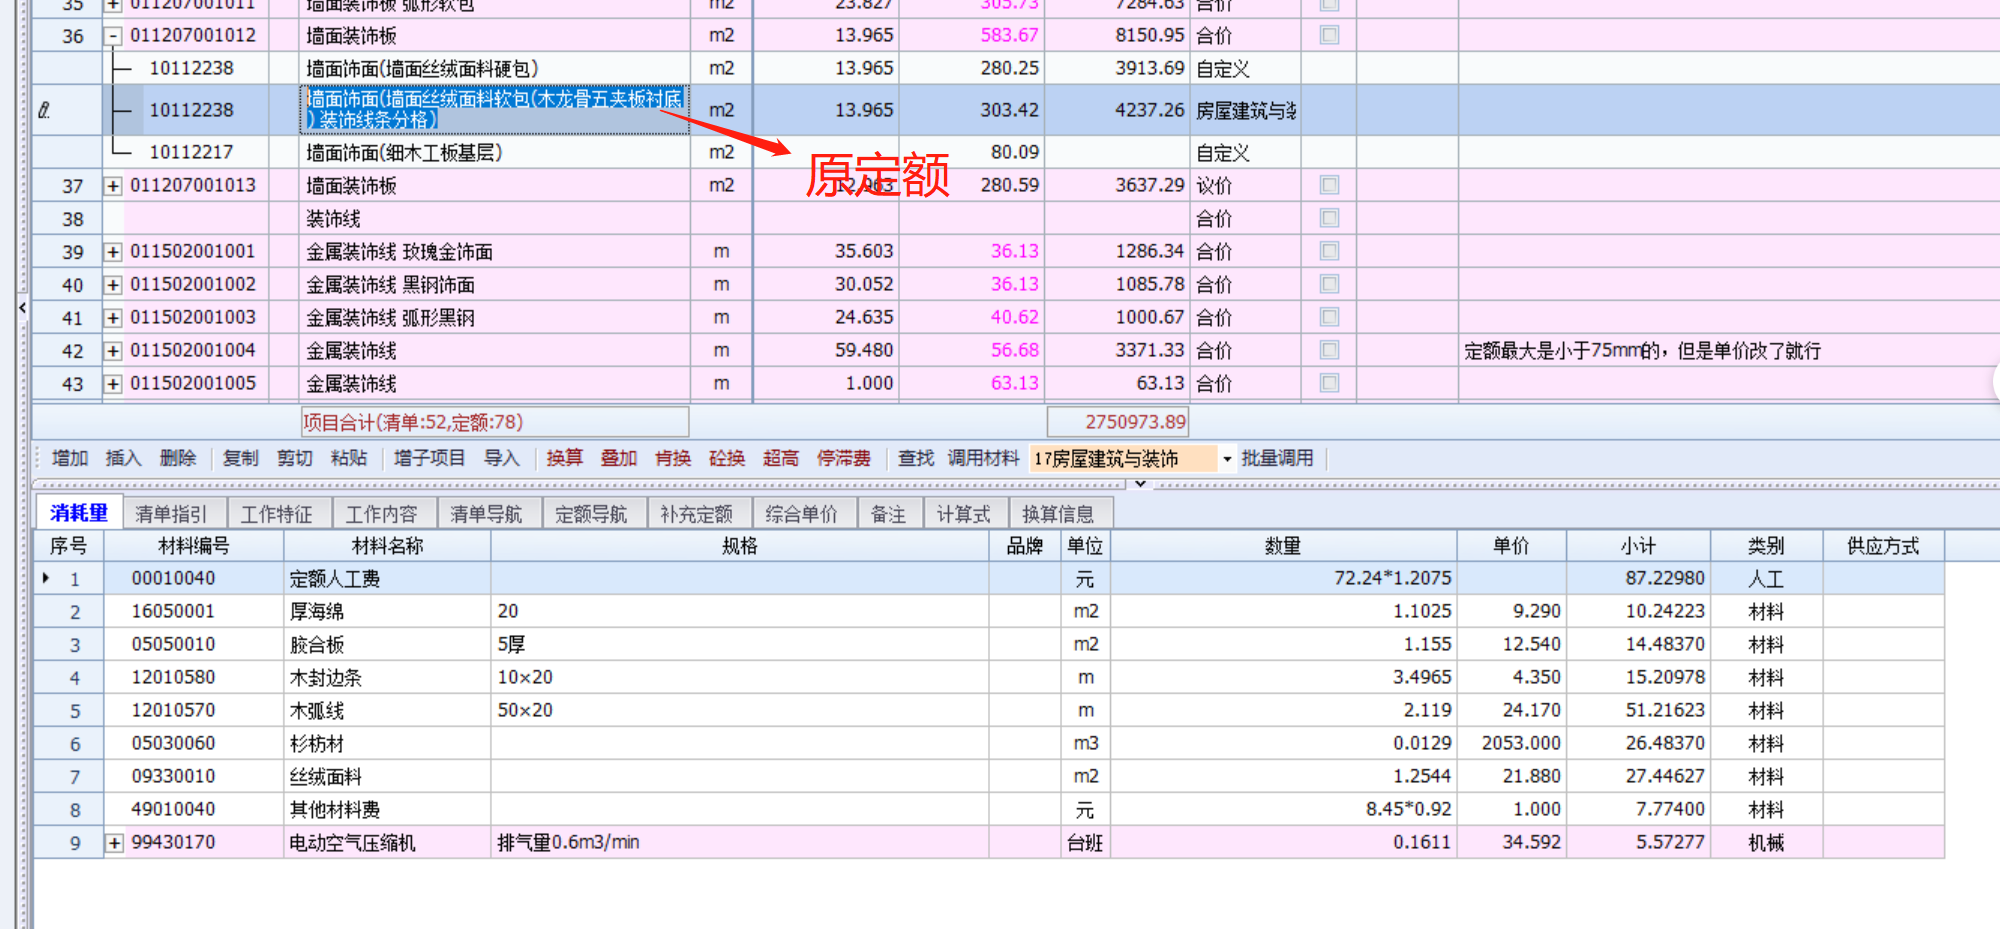Tick the checkbox in row 41
The width and height of the screenshot is (2000, 929).
1329,317
